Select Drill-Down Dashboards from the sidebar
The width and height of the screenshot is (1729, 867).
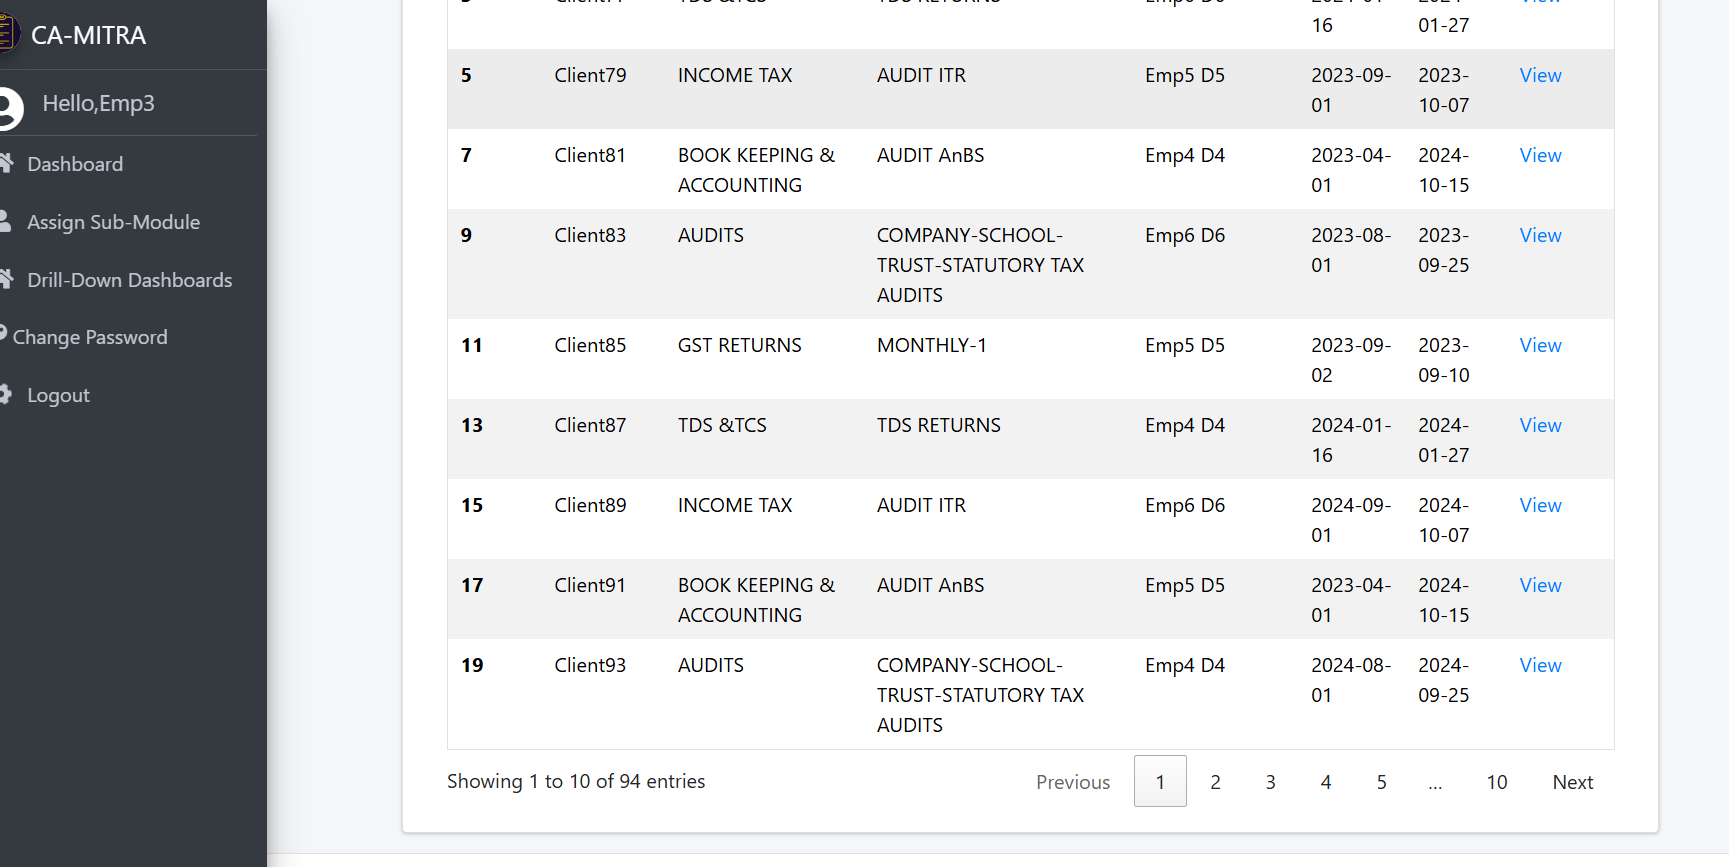[x=129, y=280]
